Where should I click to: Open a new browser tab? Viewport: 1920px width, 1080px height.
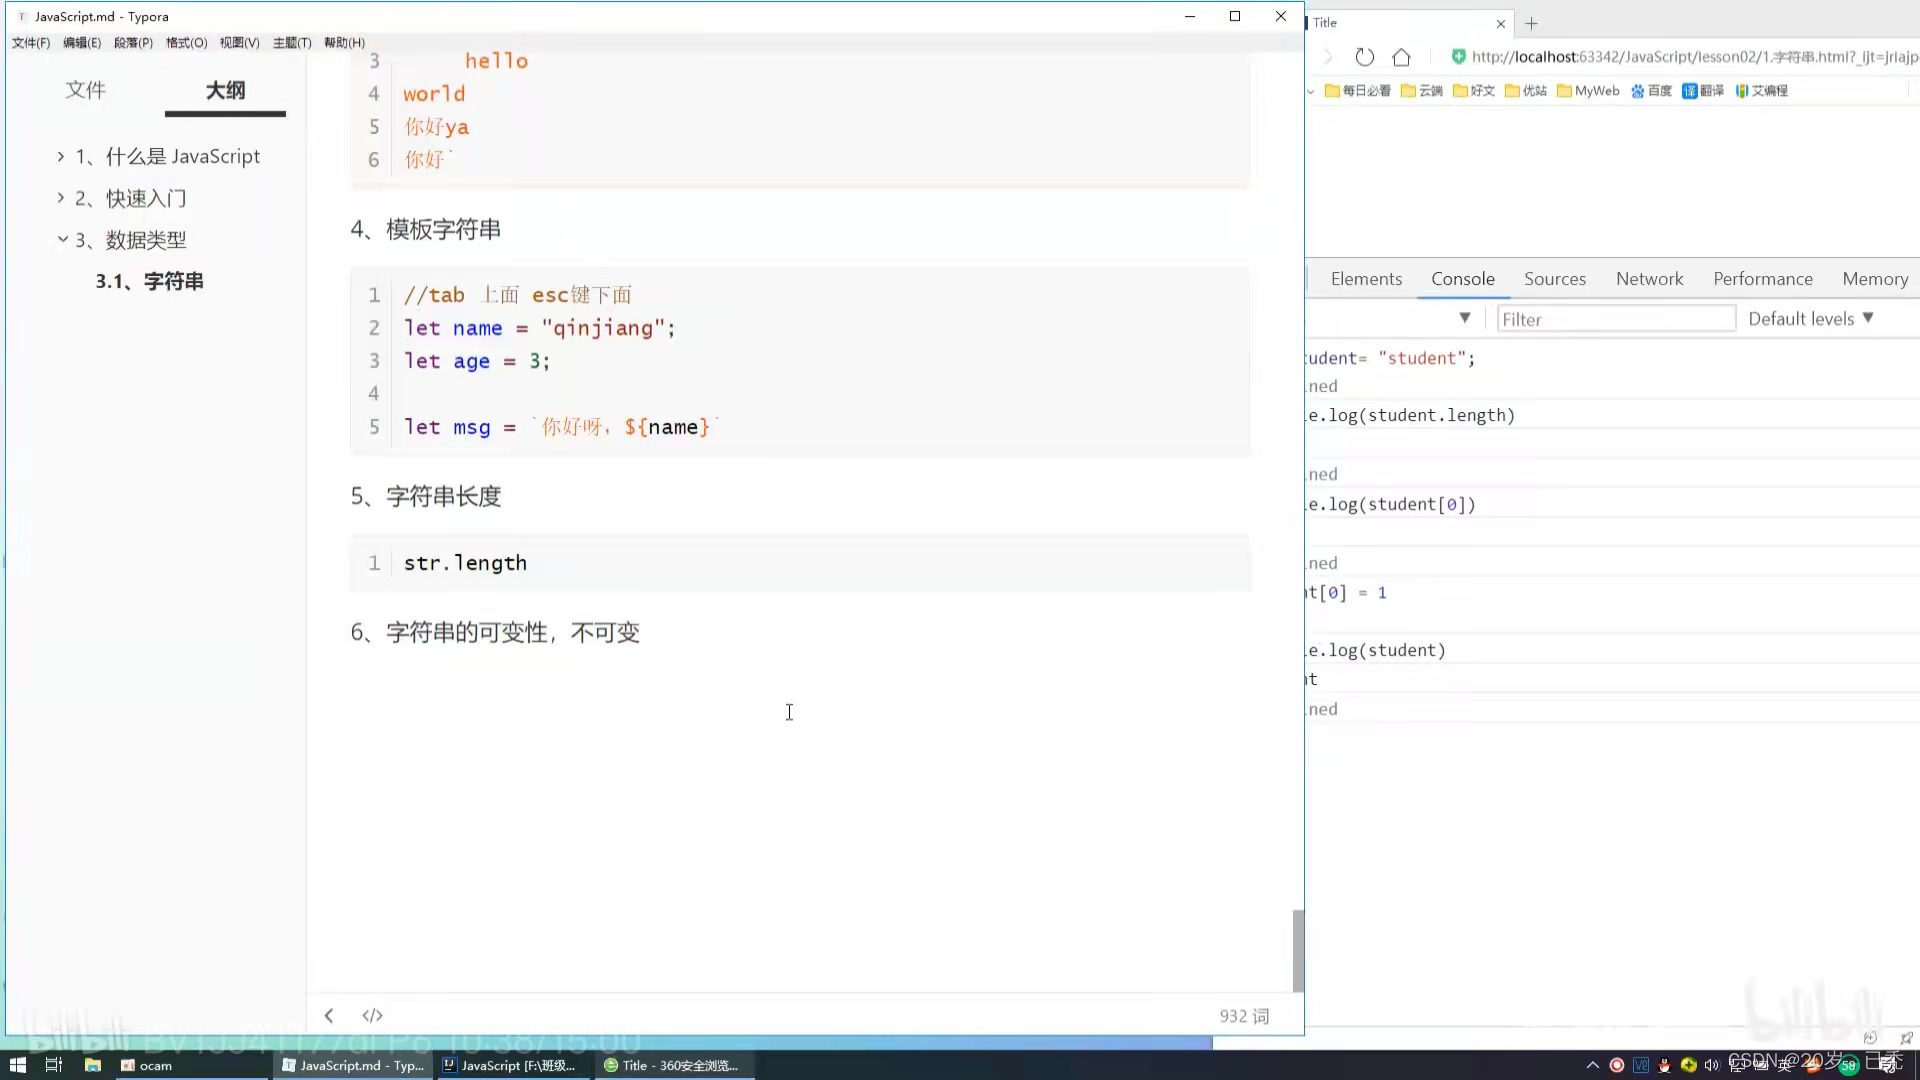click(1531, 23)
